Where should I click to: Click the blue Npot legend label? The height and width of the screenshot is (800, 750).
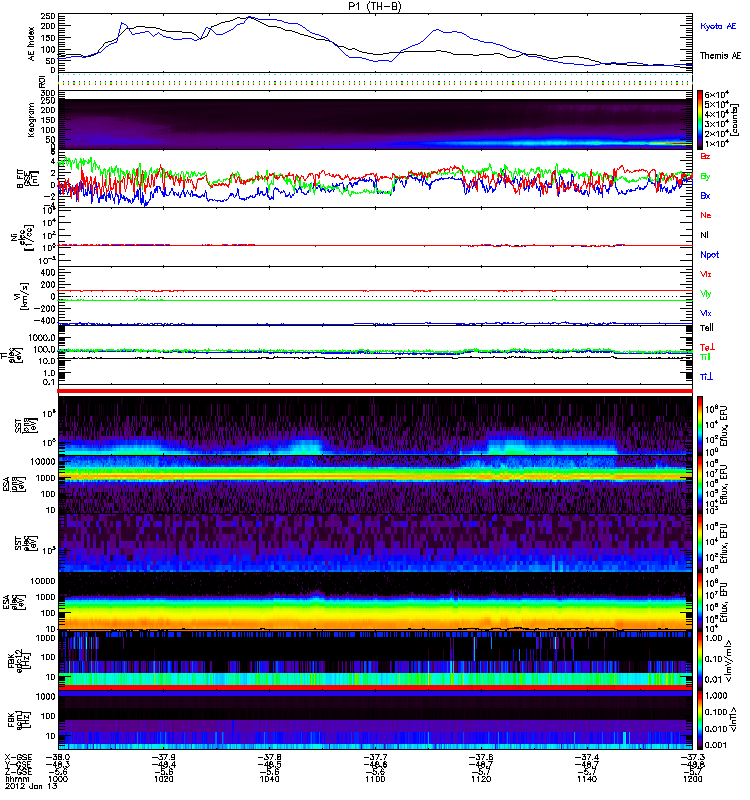[x=709, y=255]
